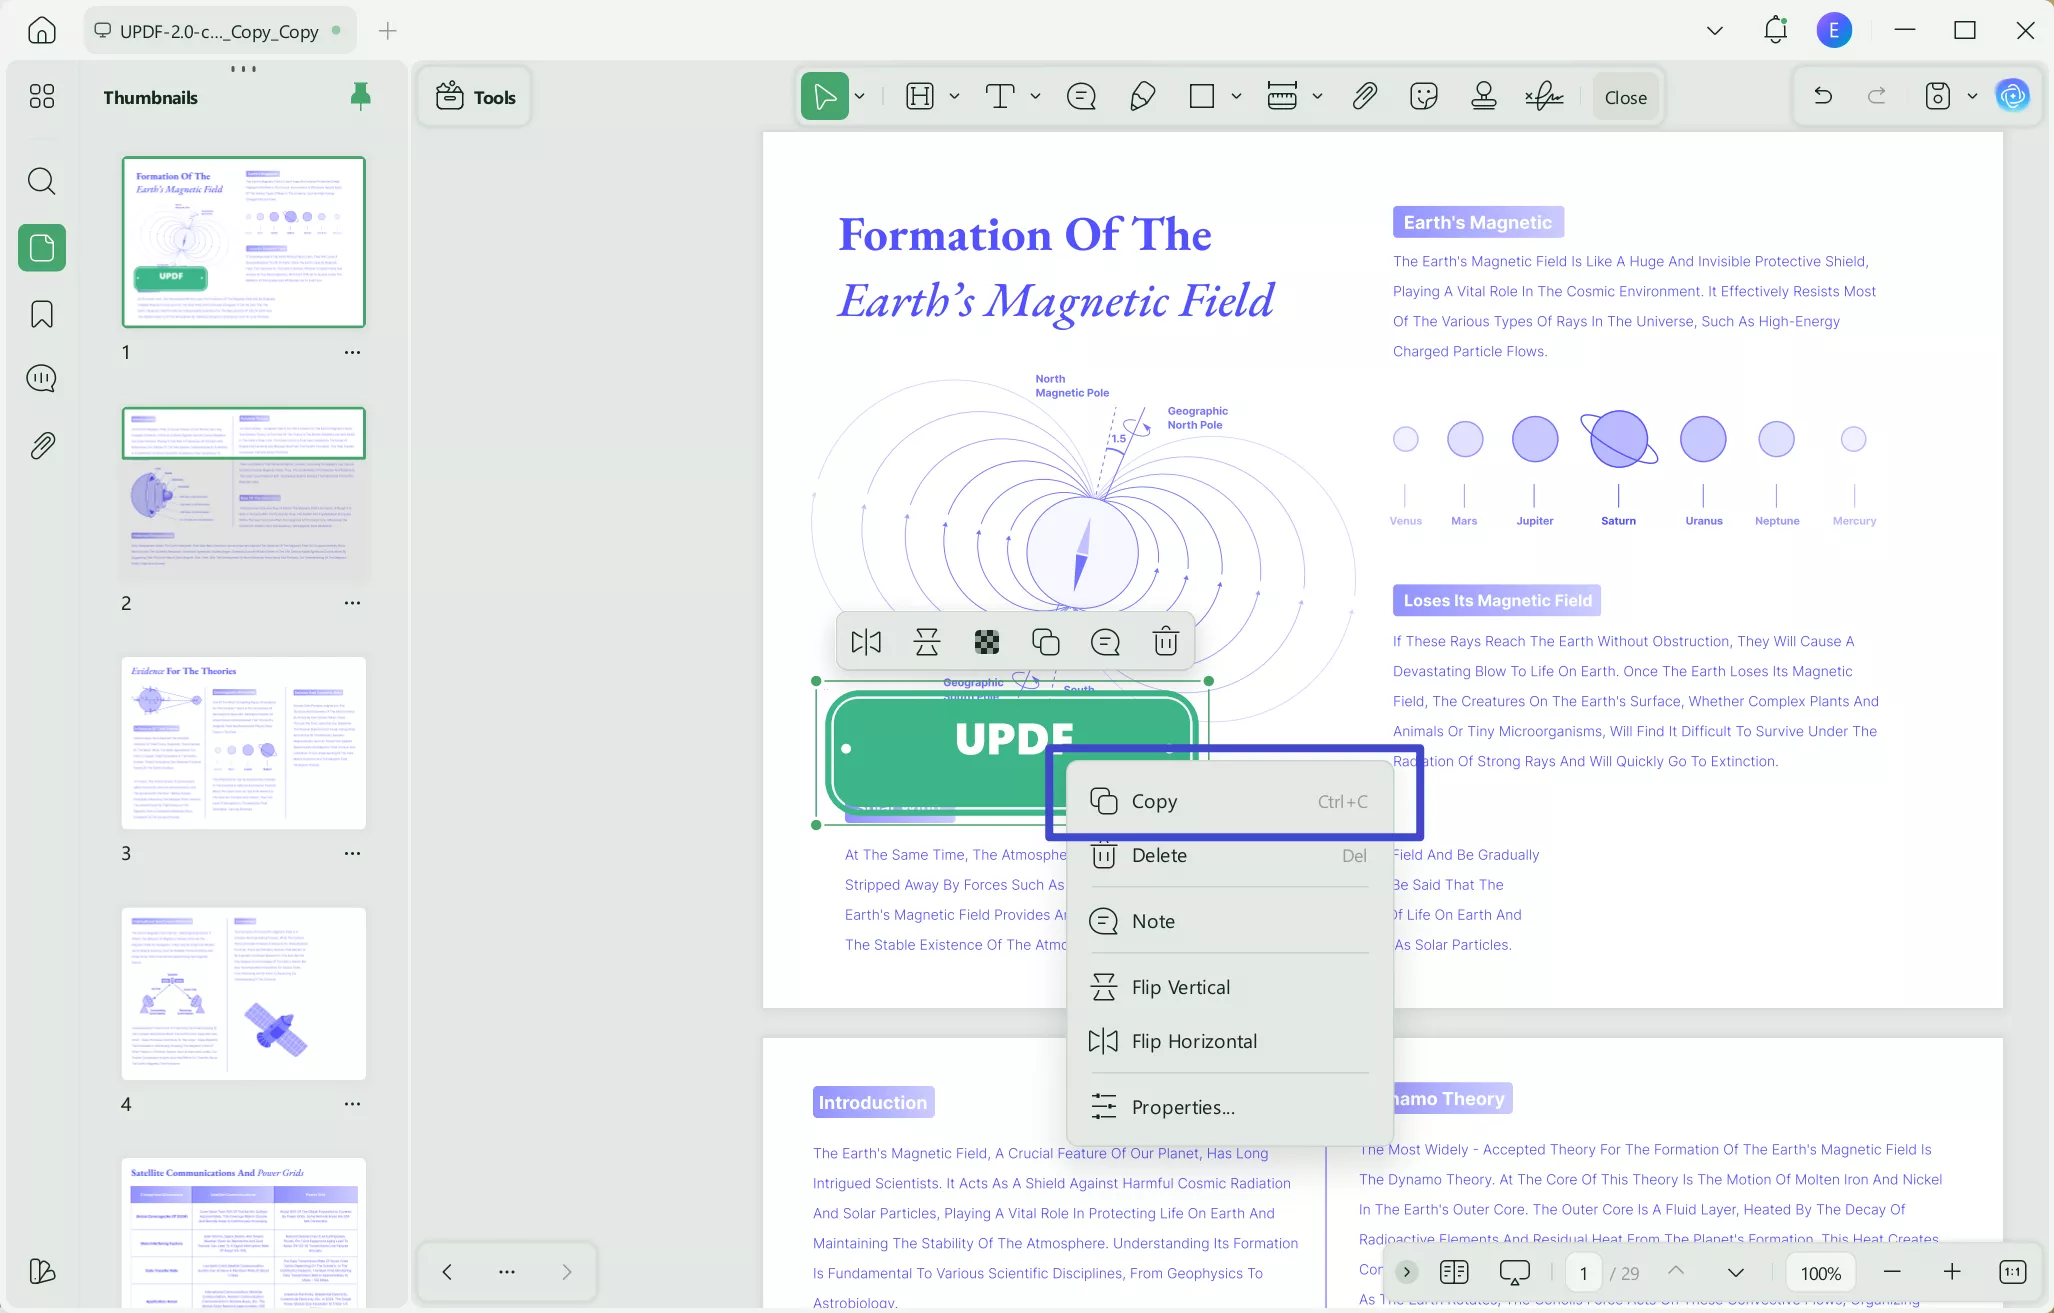
Task: Click trash icon in floating toolbar
Action: click(x=1165, y=641)
